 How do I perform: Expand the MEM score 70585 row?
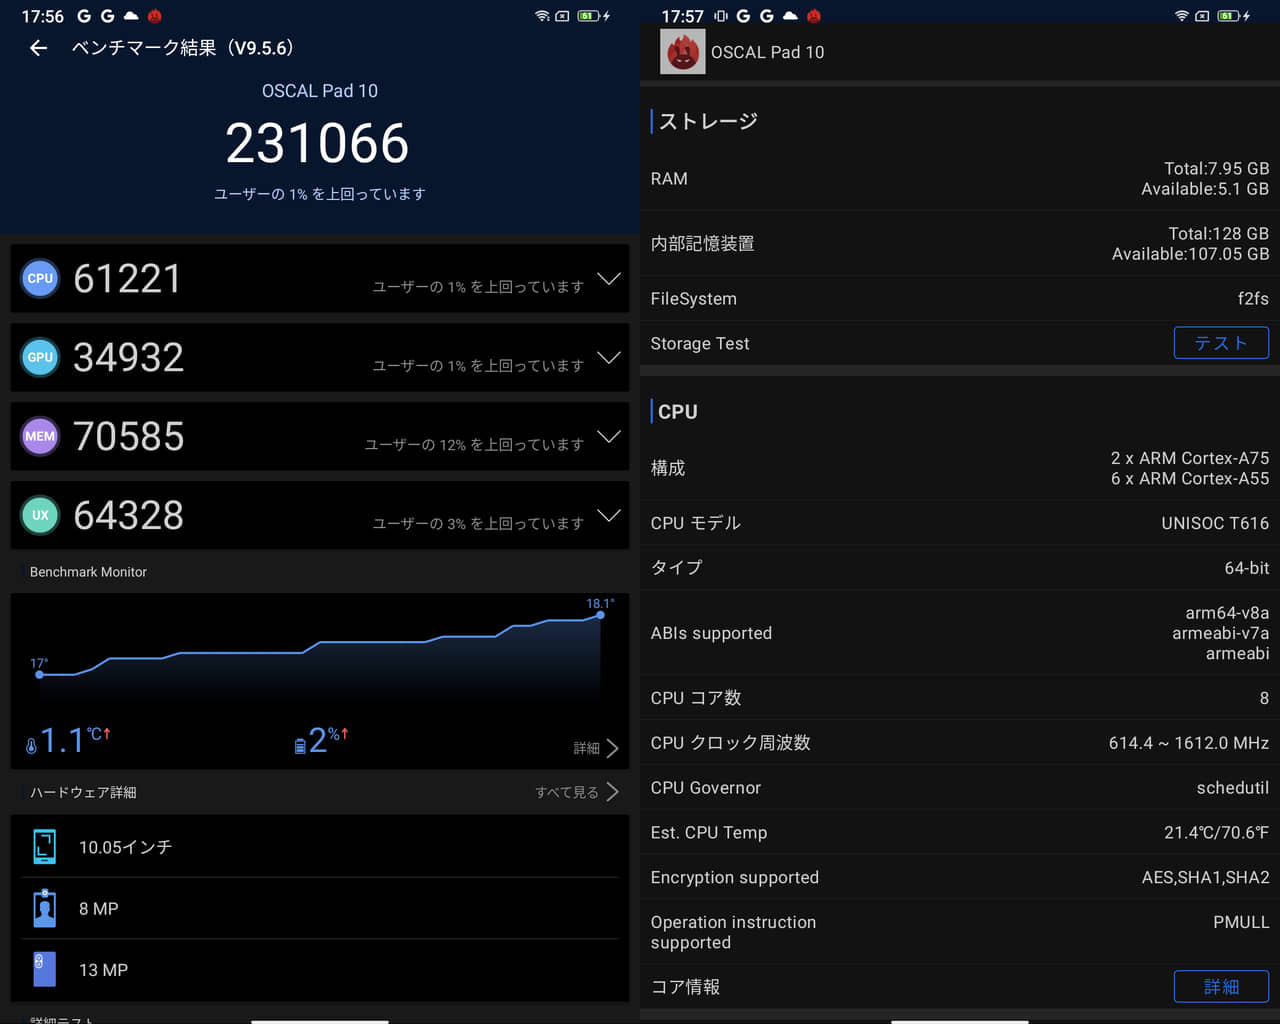pyautogui.click(x=608, y=436)
